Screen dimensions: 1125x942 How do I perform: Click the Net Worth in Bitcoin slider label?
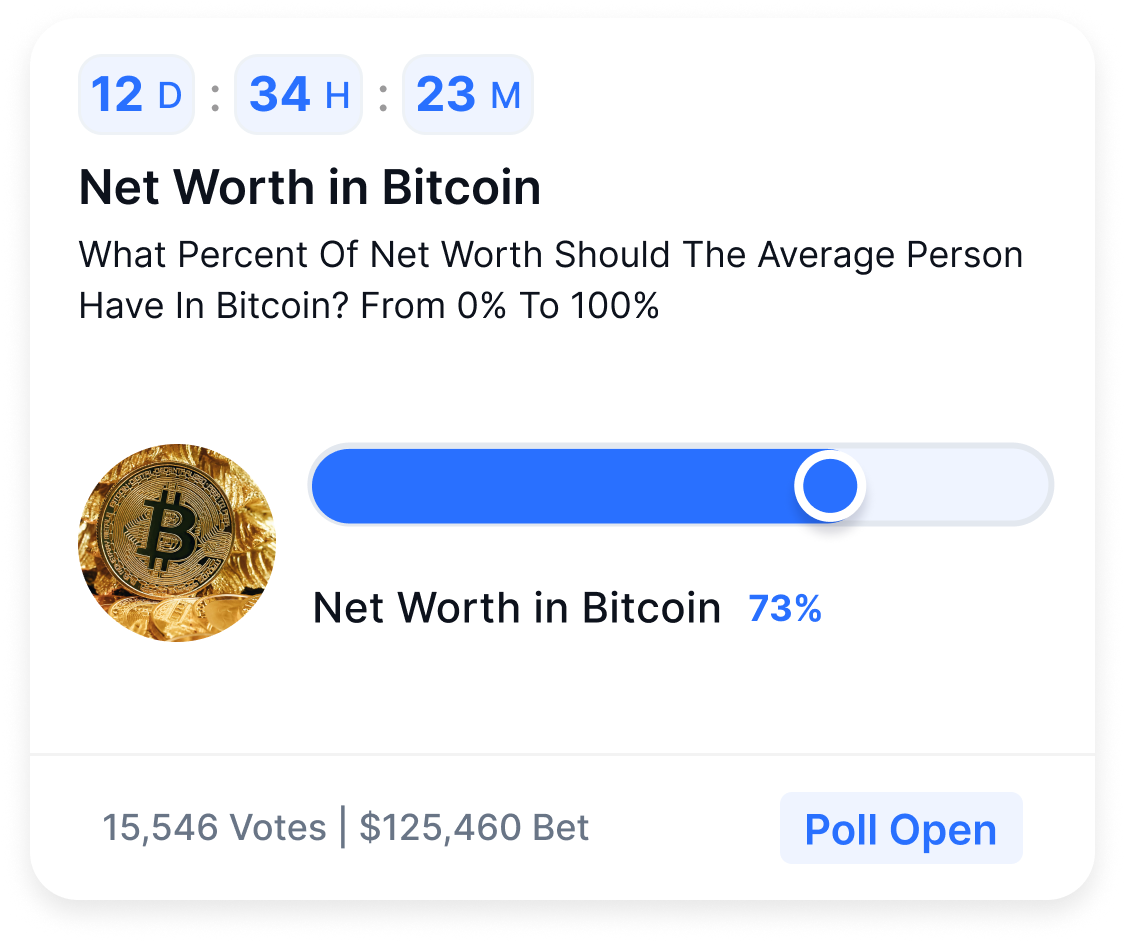pyautogui.click(x=518, y=608)
